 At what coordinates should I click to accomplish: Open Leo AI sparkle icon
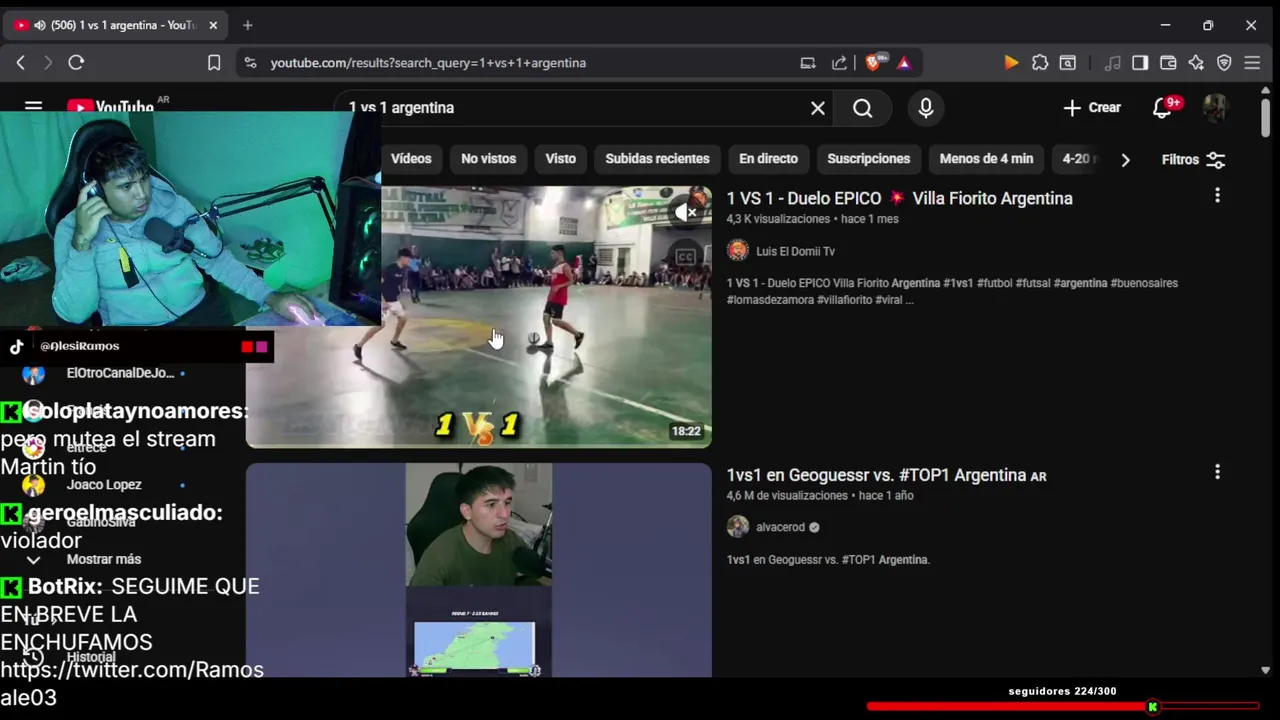tap(1196, 62)
